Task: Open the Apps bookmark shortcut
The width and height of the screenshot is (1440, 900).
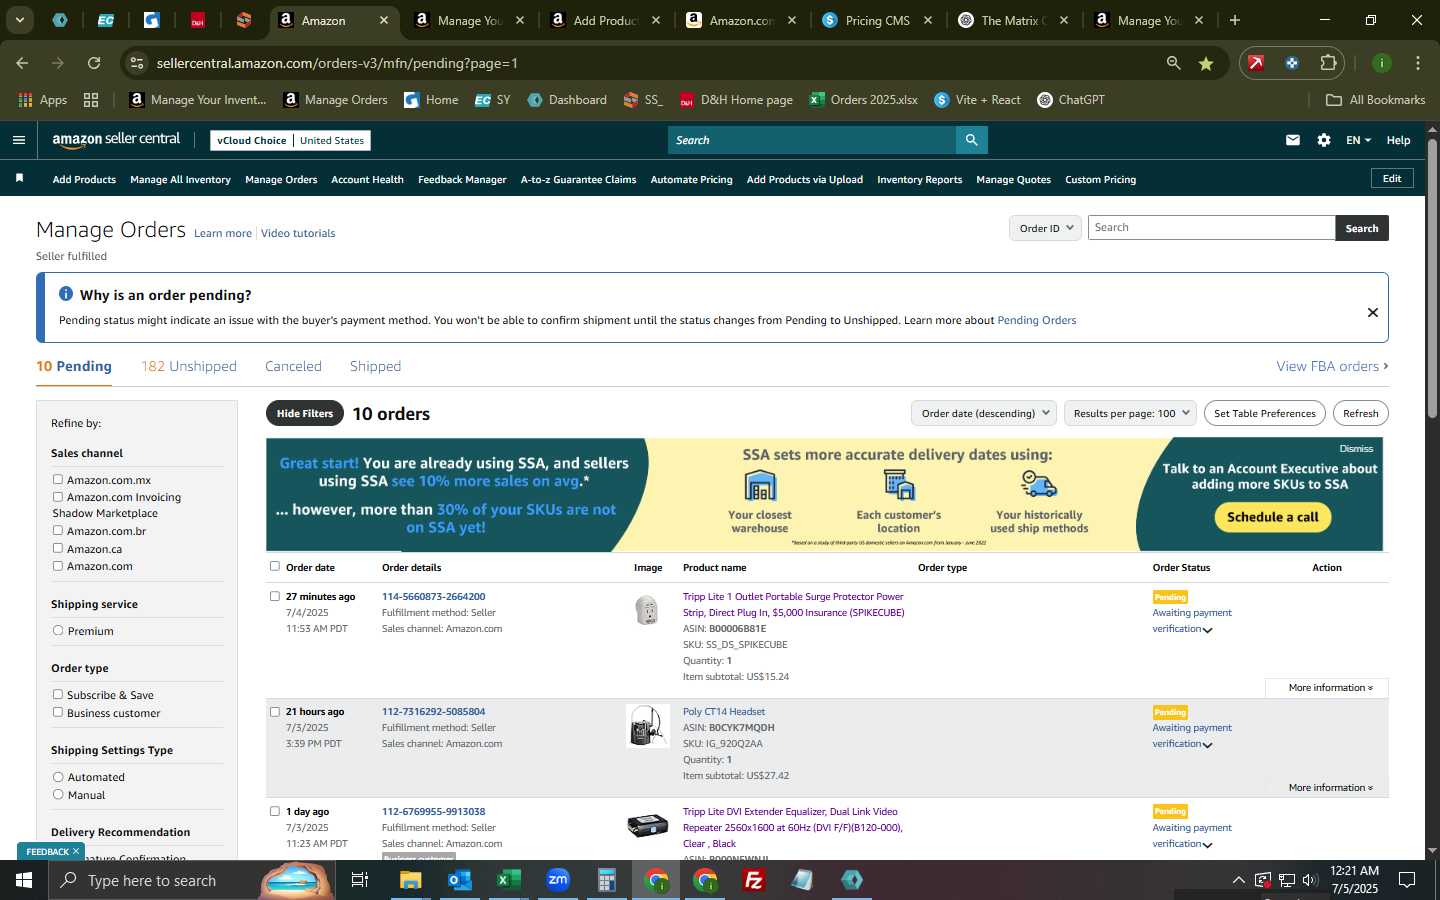Action: pyautogui.click(x=43, y=100)
